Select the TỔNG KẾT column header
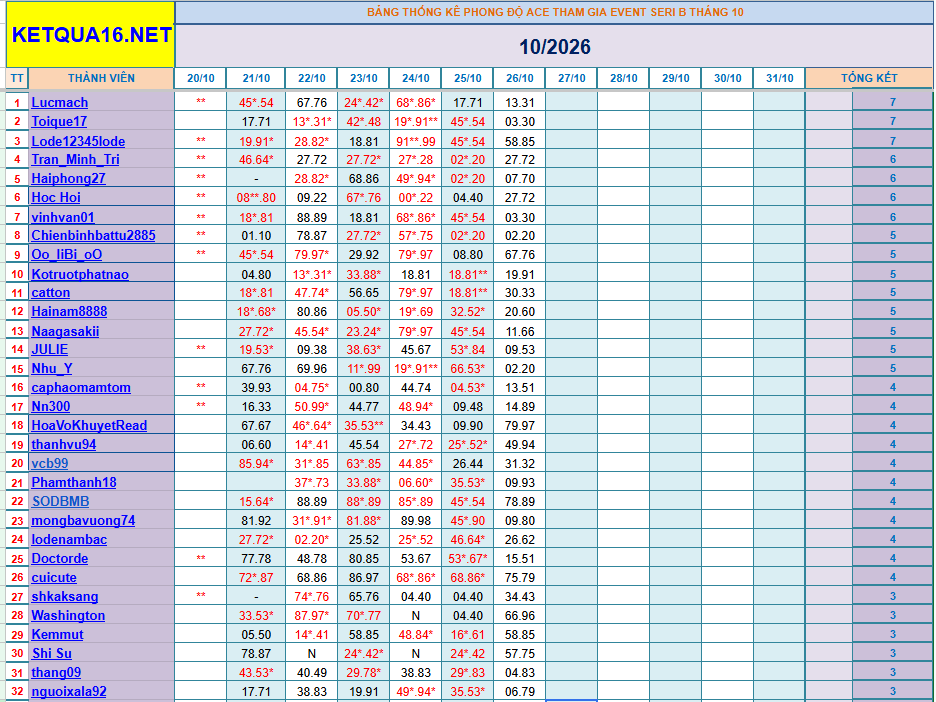The width and height of the screenshot is (936, 702). (869, 78)
